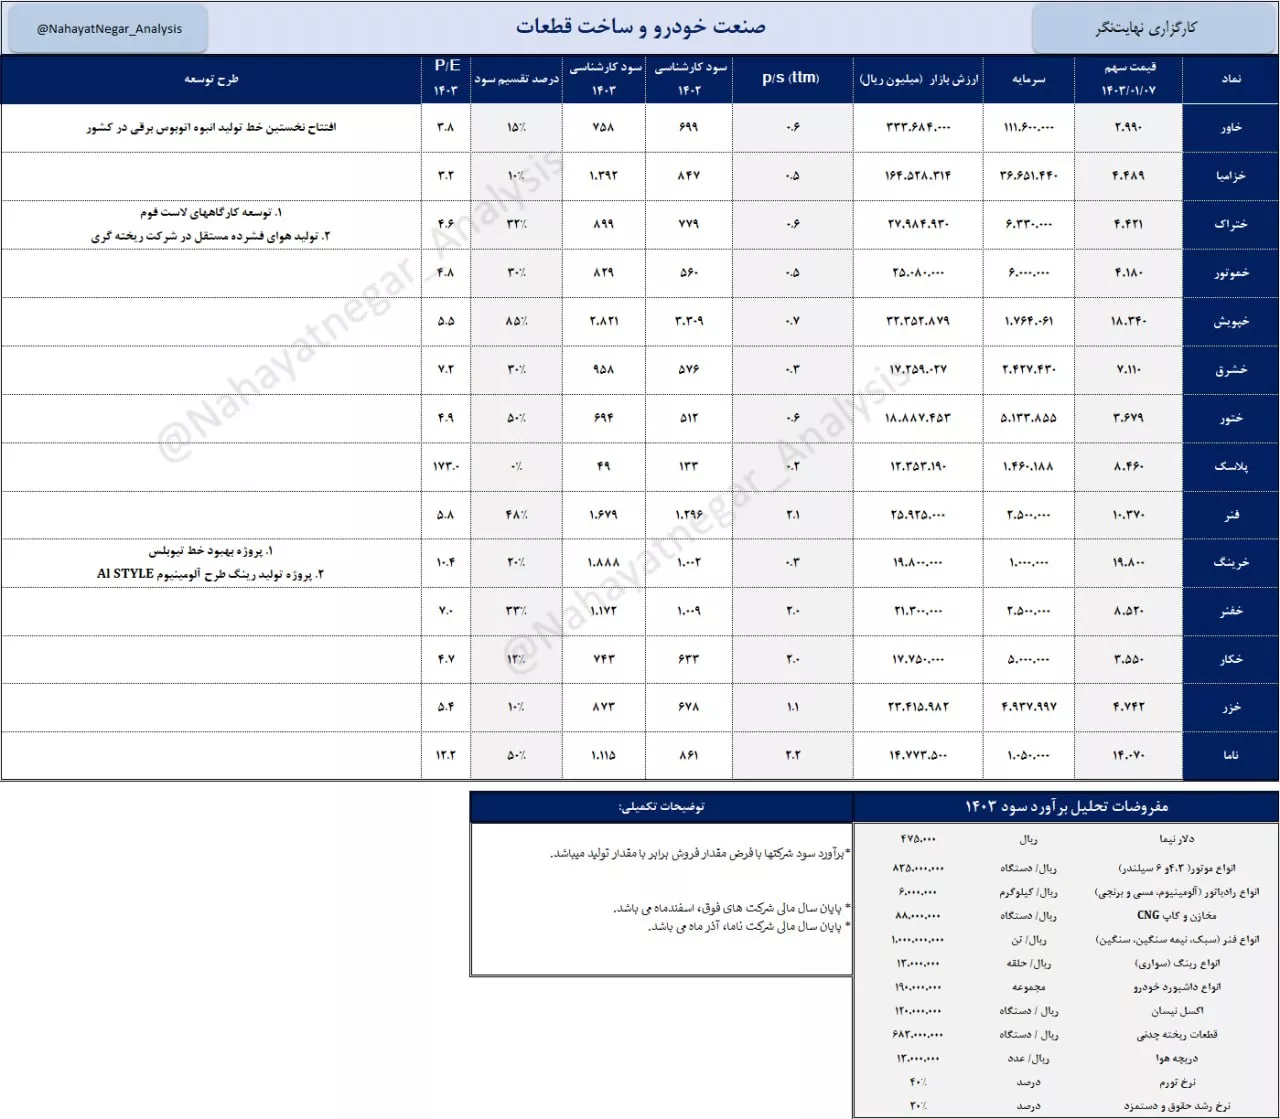The height and width of the screenshot is (1119, 1280).
Task: Click the dollar rate value '۴۷۵.۰۰۰'
Action: 918,839
